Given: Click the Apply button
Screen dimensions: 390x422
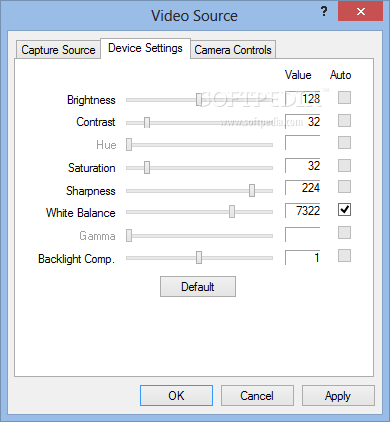Looking at the screenshot, I should pyautogui.click(x=338, y=396).
